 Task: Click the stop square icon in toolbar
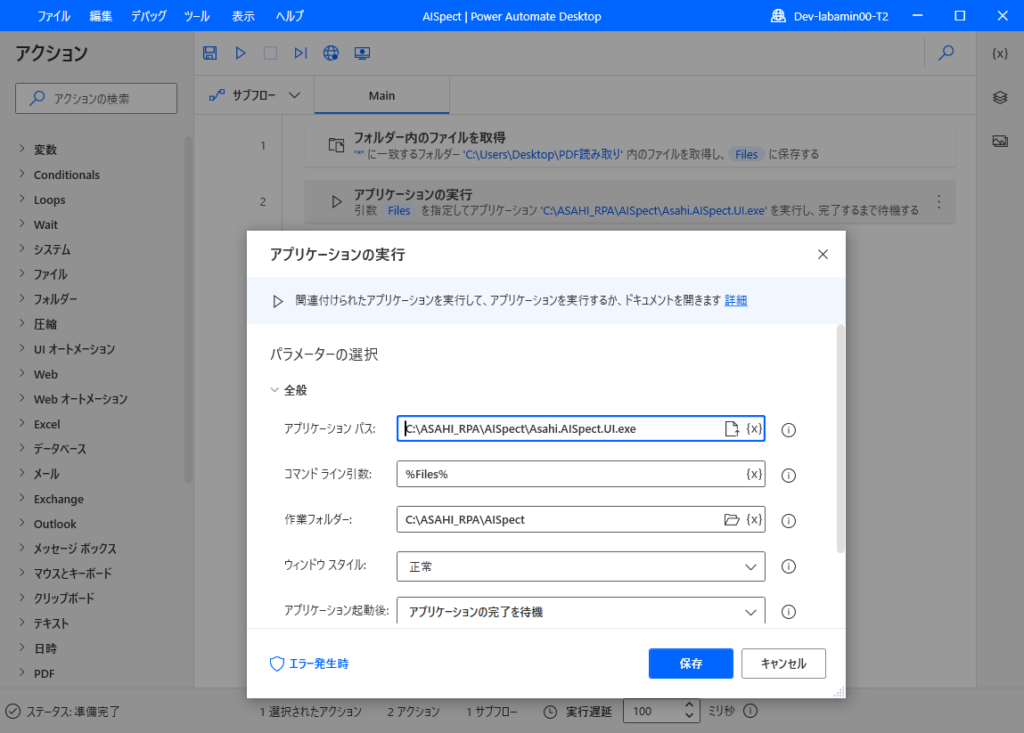[x=270, y=53]
